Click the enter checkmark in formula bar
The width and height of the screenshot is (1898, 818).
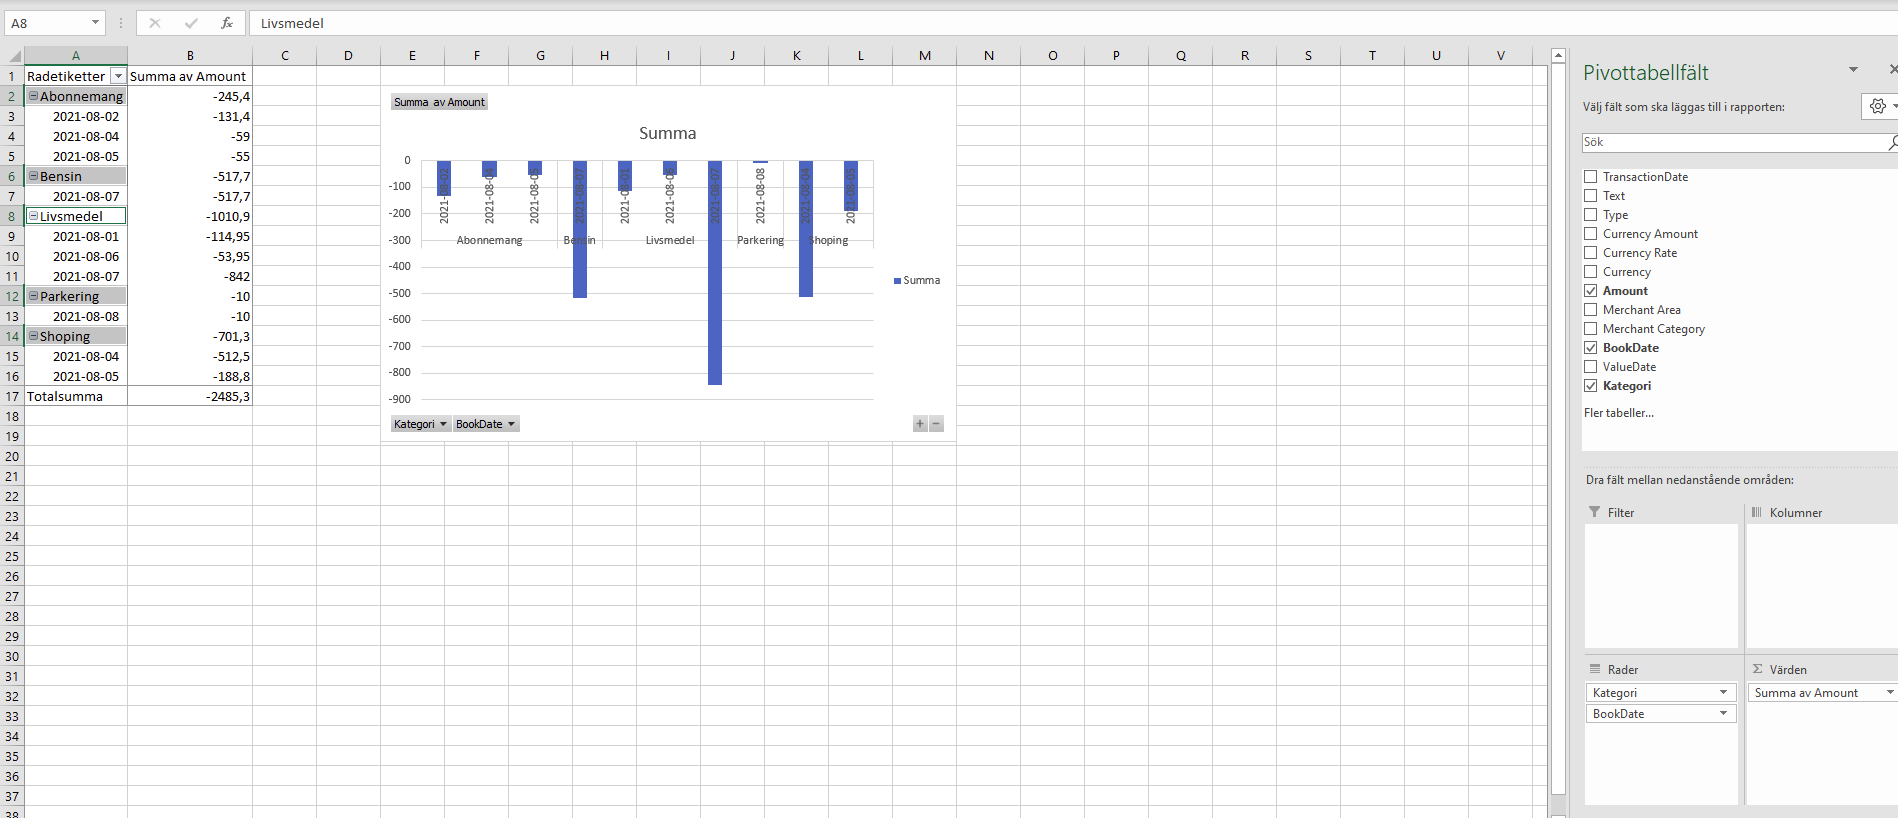pos(191,23)
